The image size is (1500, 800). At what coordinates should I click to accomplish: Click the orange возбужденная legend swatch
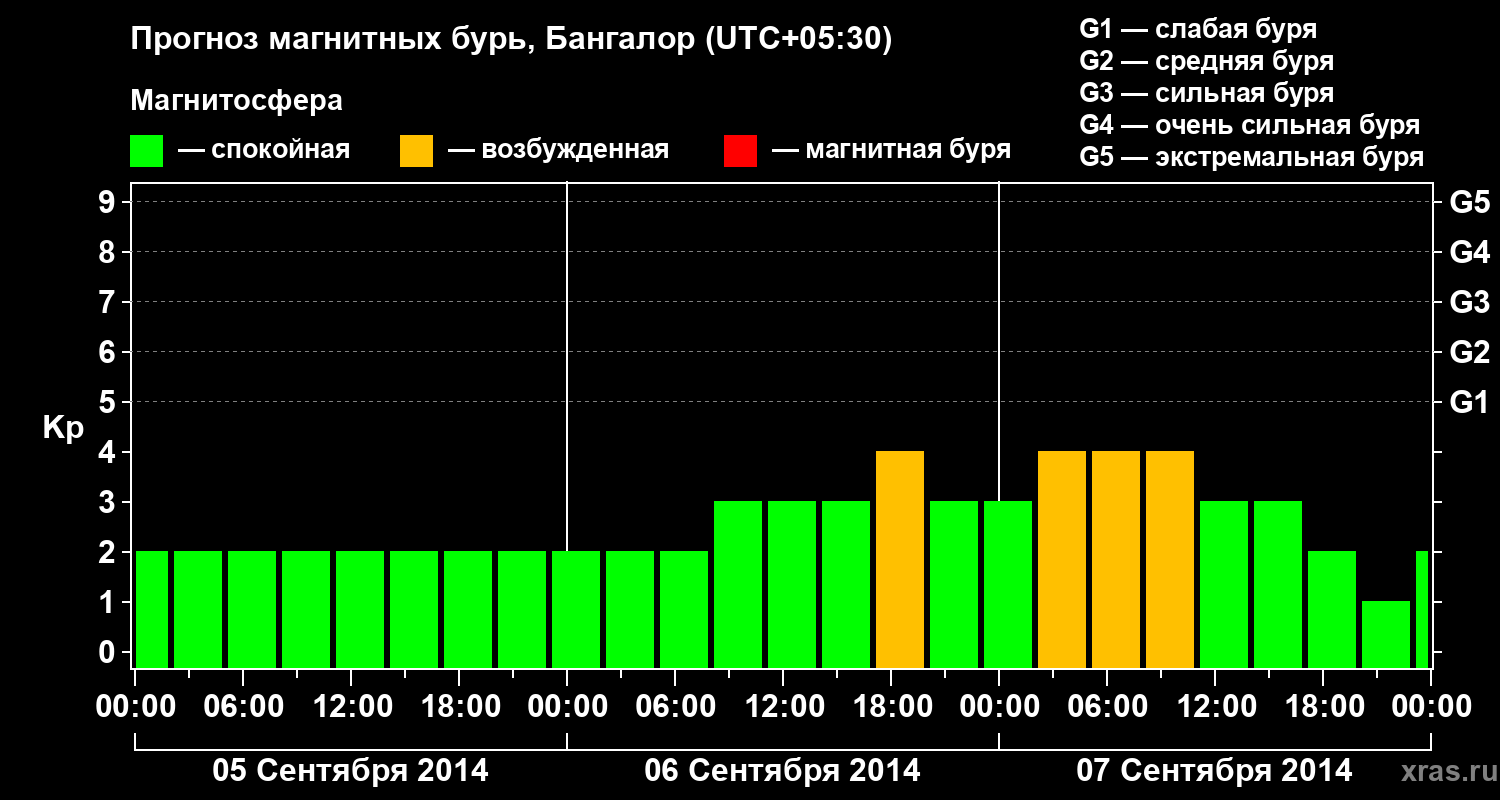click(x=416, y=151)
